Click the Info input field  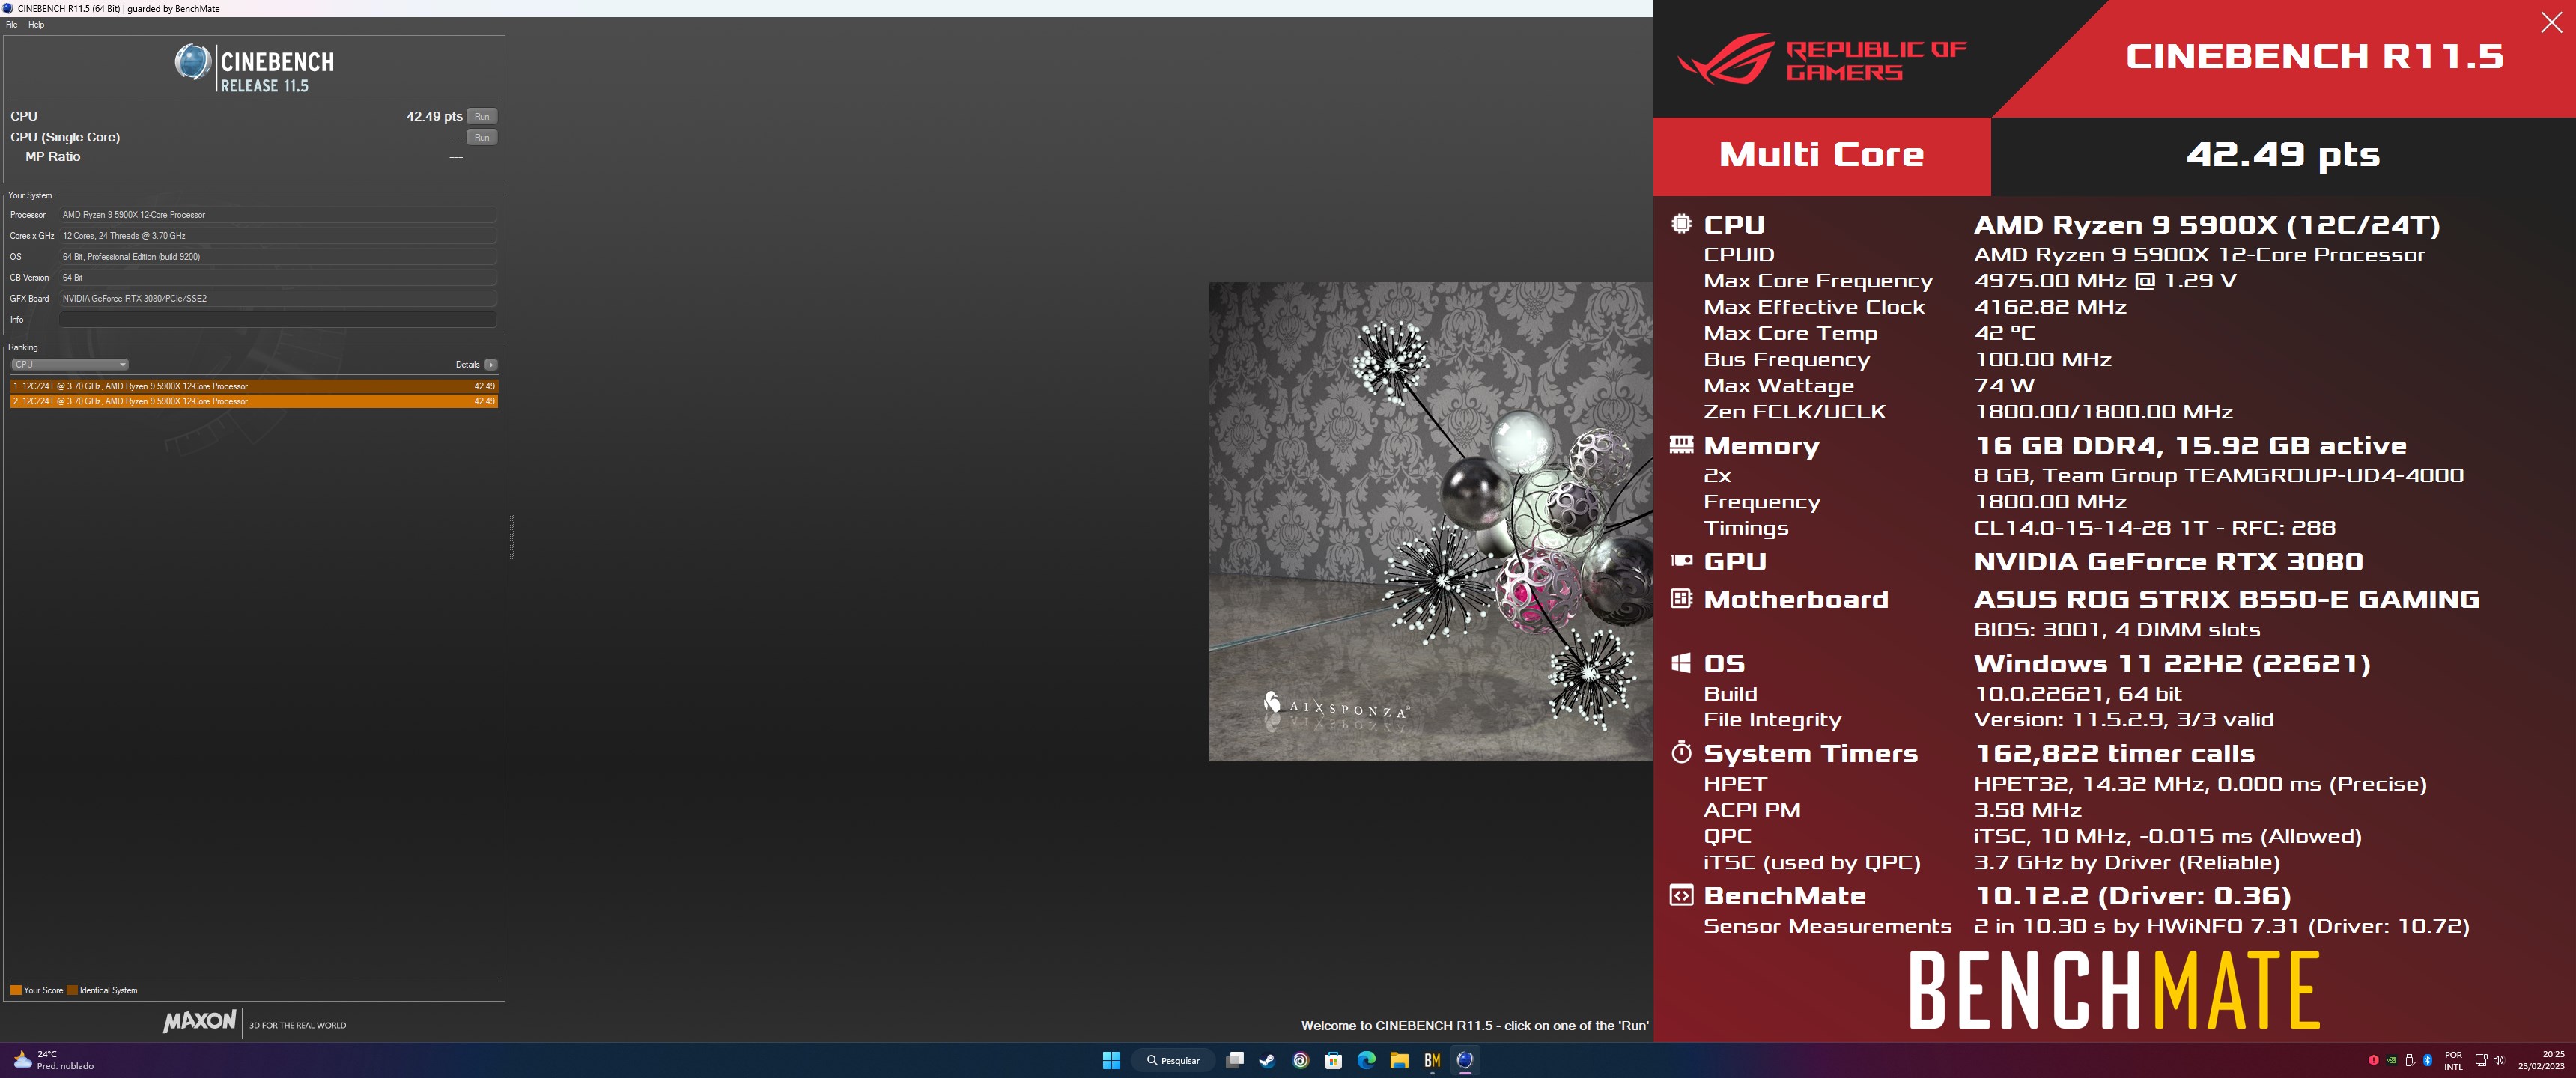[x=278, y=319]
